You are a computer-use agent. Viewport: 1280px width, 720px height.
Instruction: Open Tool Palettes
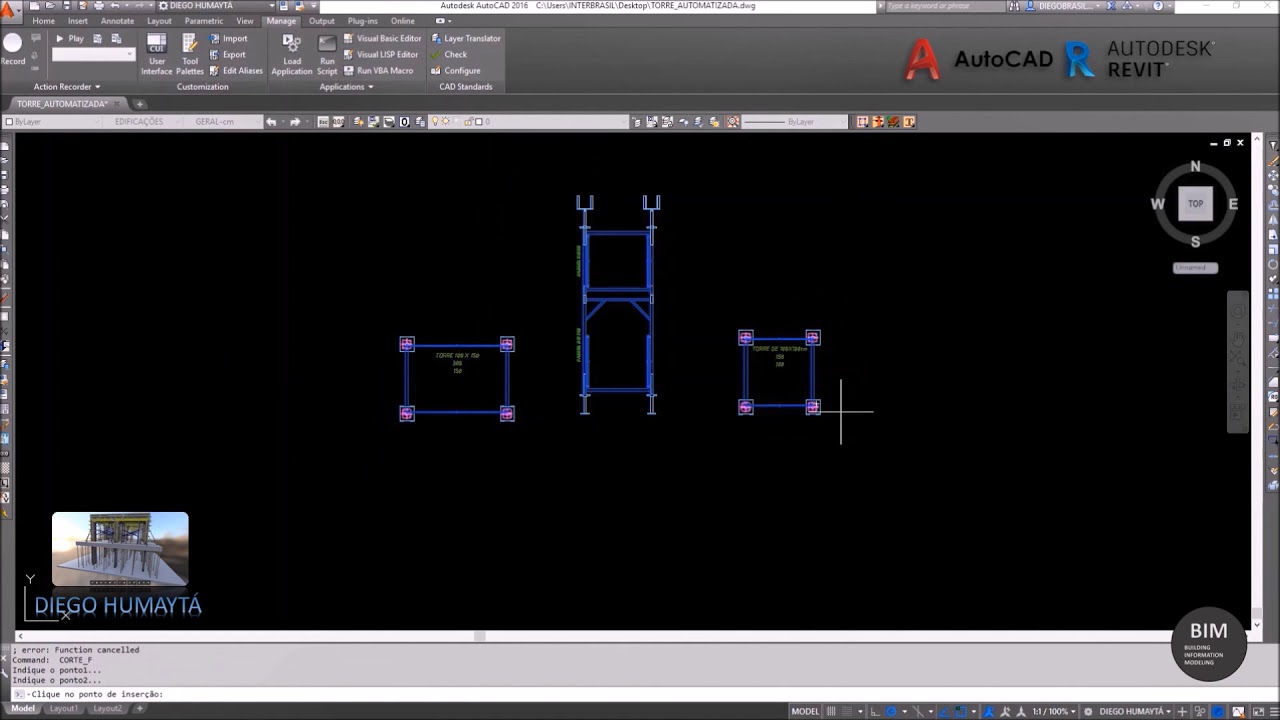tap(190, 54)
